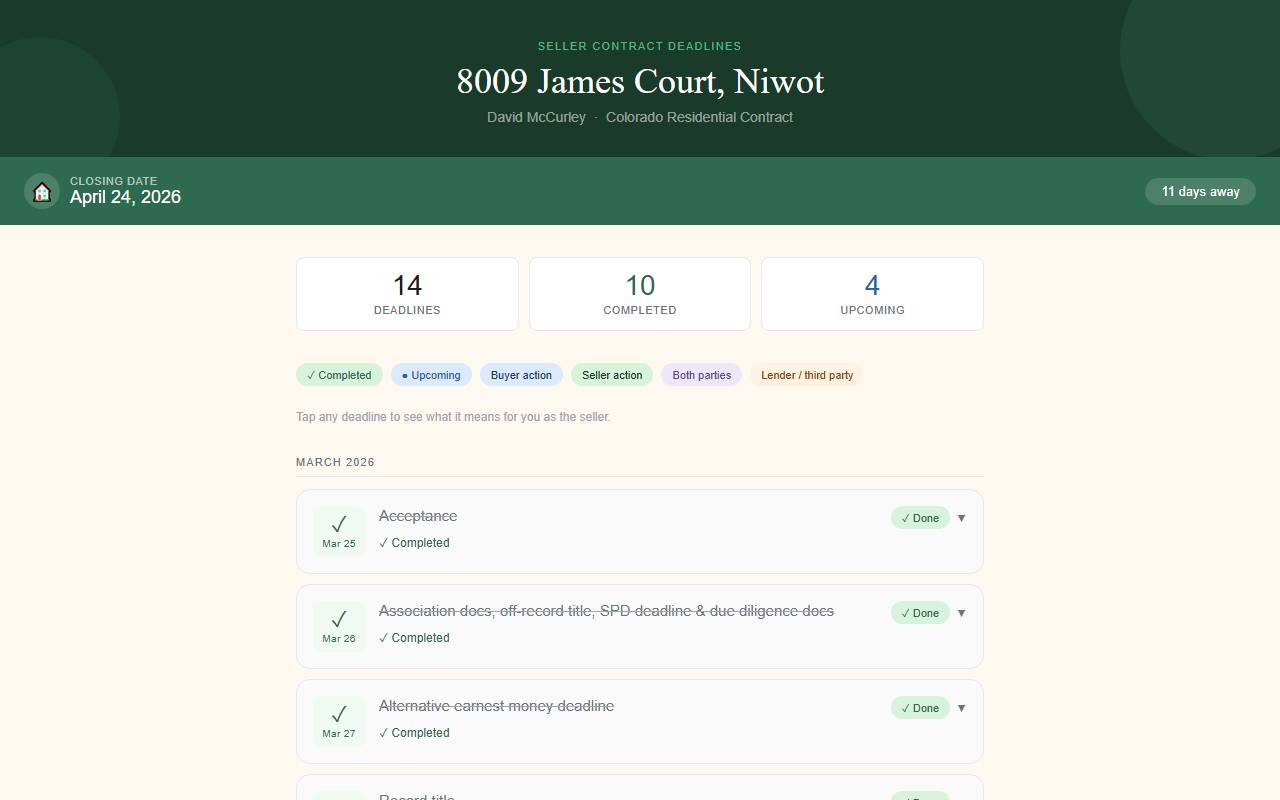Viewport: 1280px width, 800px height.
Task: Expand the Alternative earnest money deadline arrow
Action: (961, 708)
